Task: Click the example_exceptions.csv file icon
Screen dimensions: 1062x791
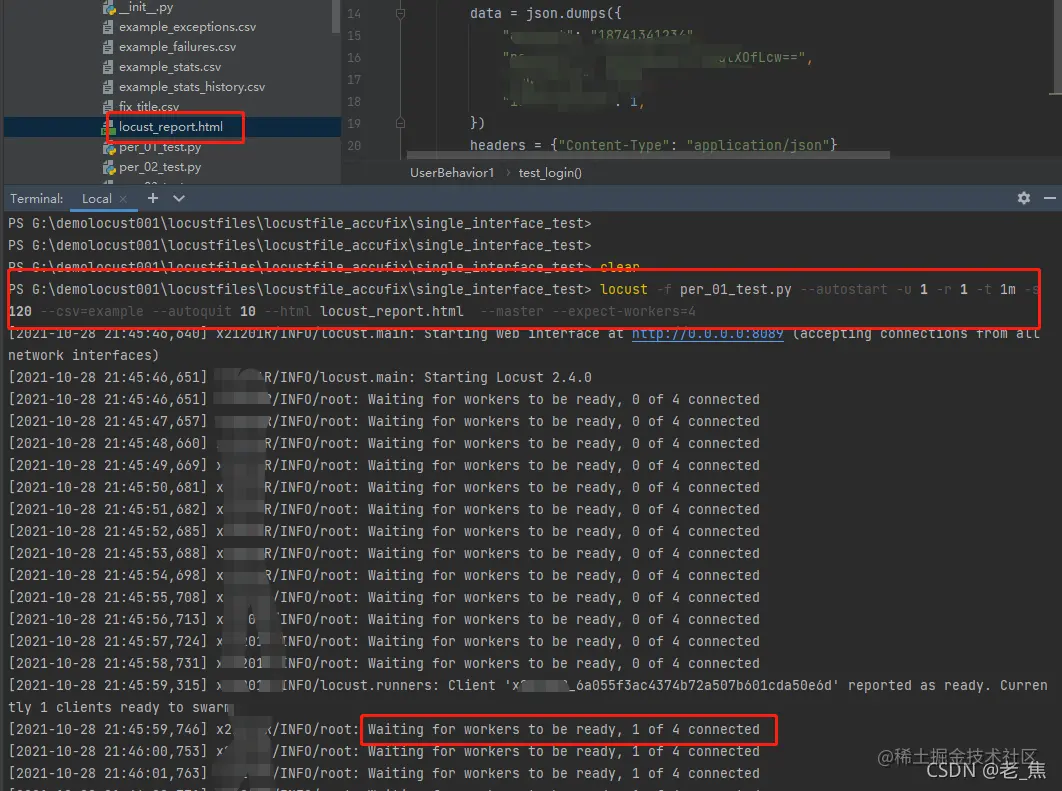Action: [x=108, y=27]
